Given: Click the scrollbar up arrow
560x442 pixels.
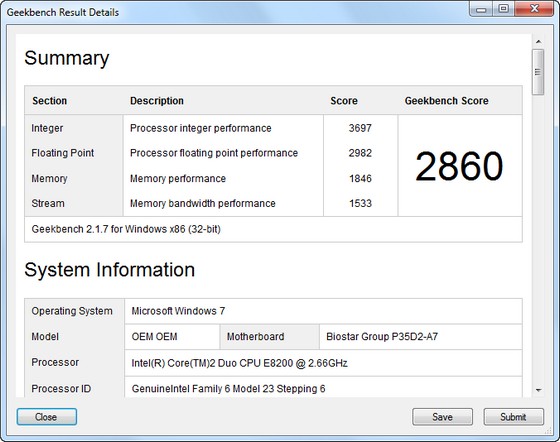Looking at the screenshot, I should (x=538, y=42).
